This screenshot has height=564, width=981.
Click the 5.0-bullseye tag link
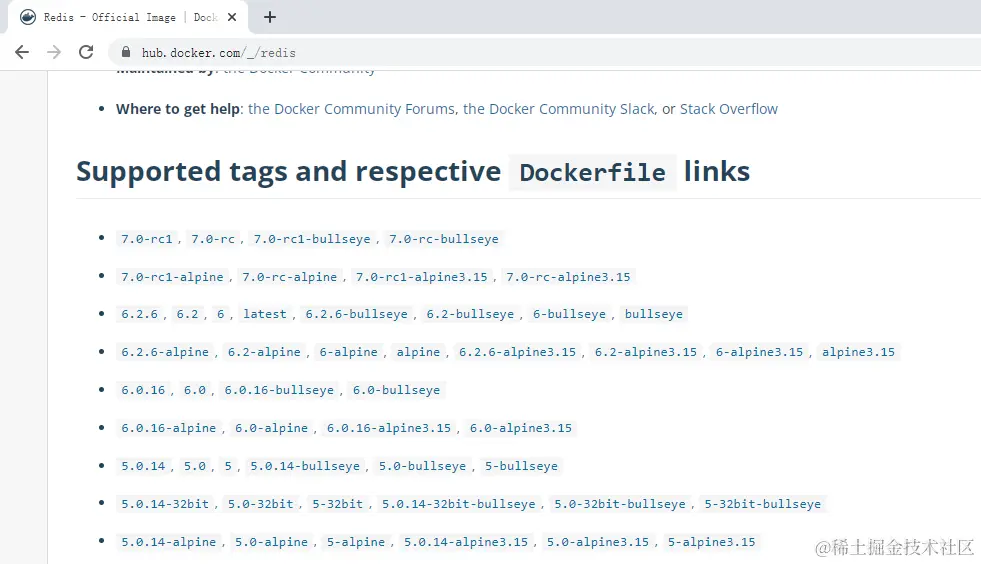(422, 466)
